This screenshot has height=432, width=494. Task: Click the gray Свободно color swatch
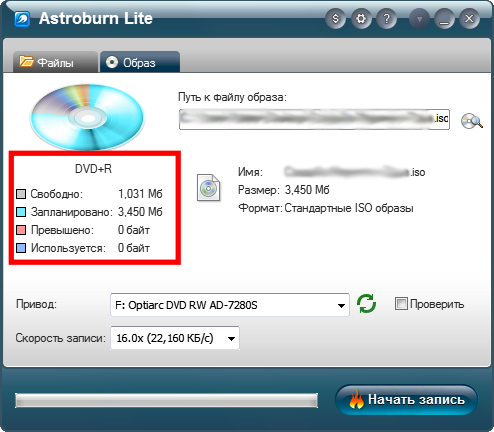pos(21,194)
